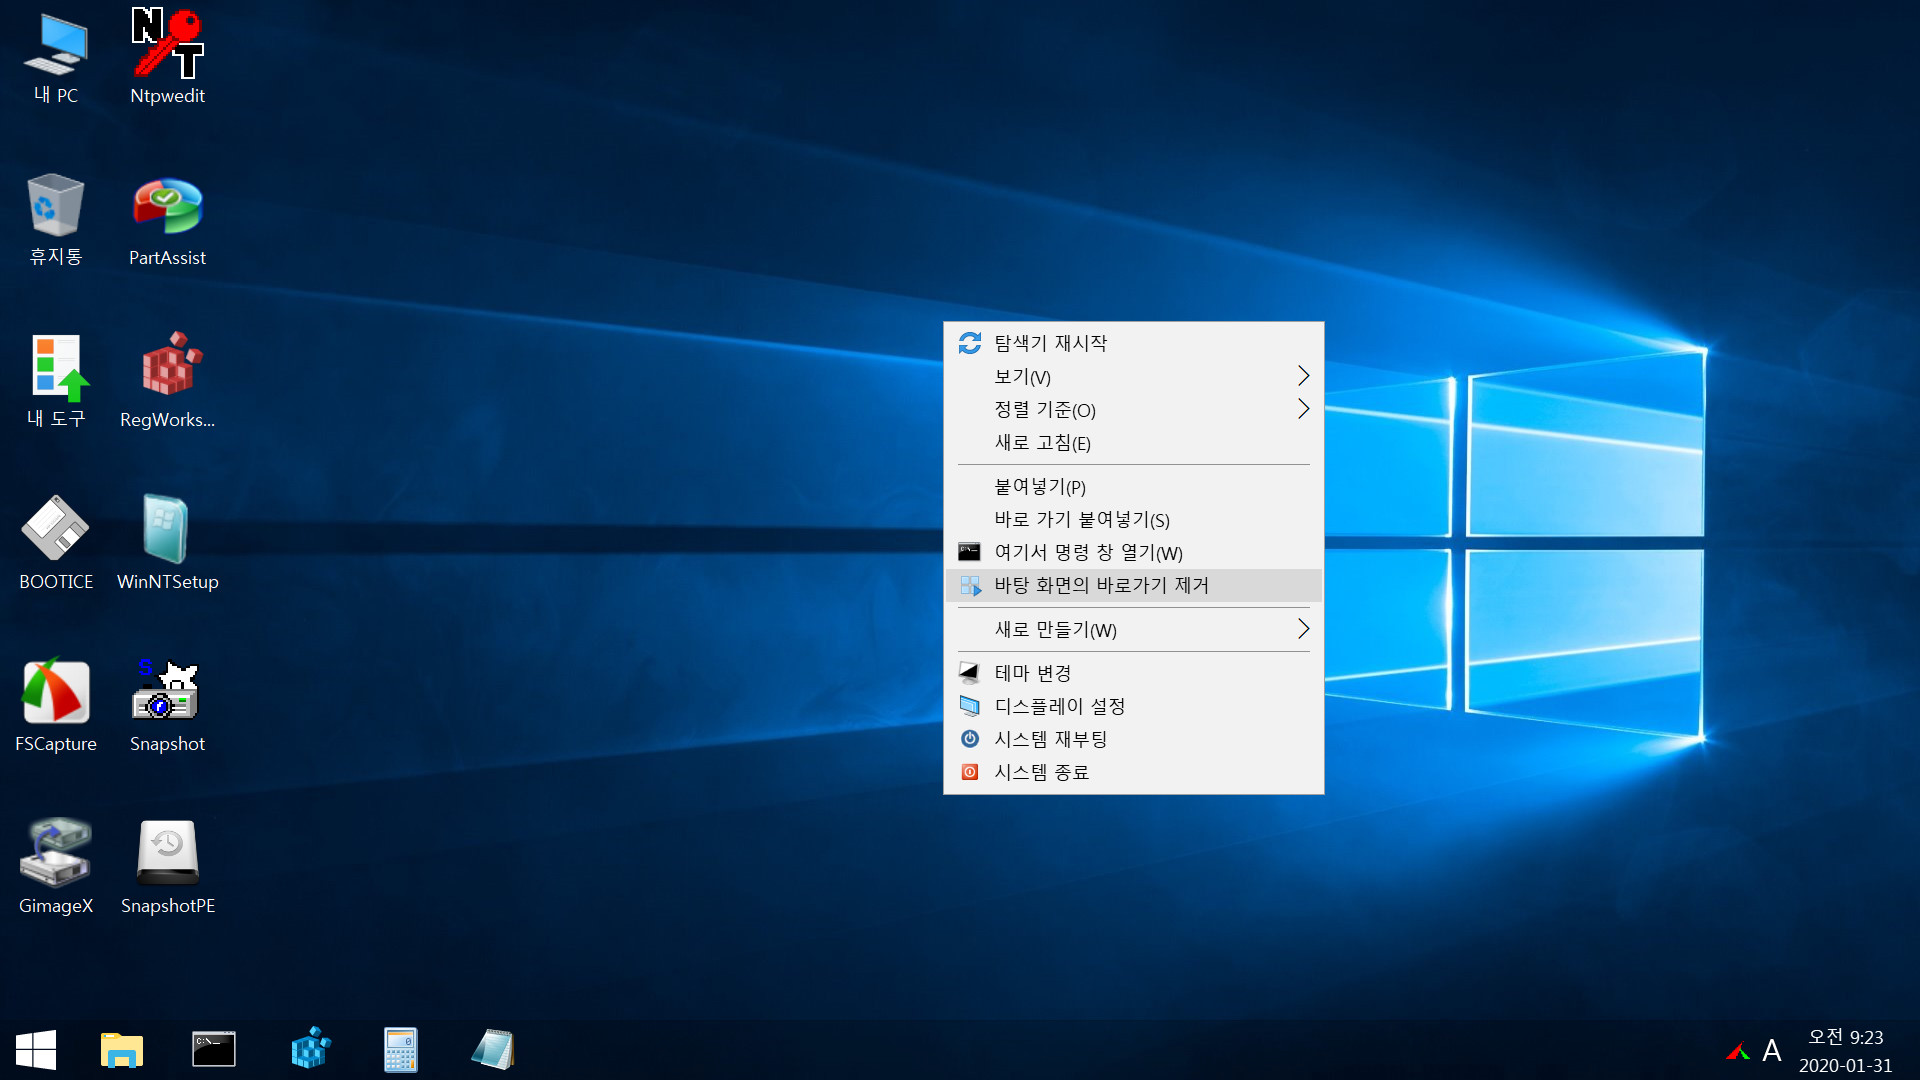1920x1080 pixels.
Task: Toggle the IME input mode A indicator
Action: point(1772,1051)
